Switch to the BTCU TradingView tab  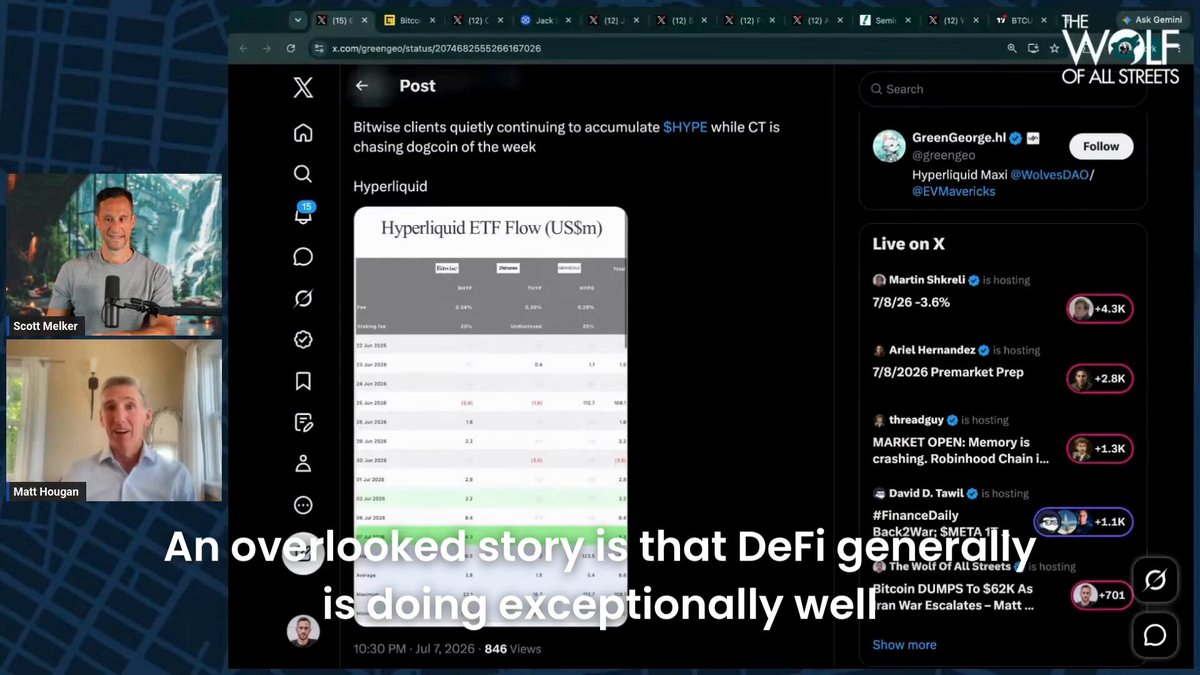pos(1020,20)
